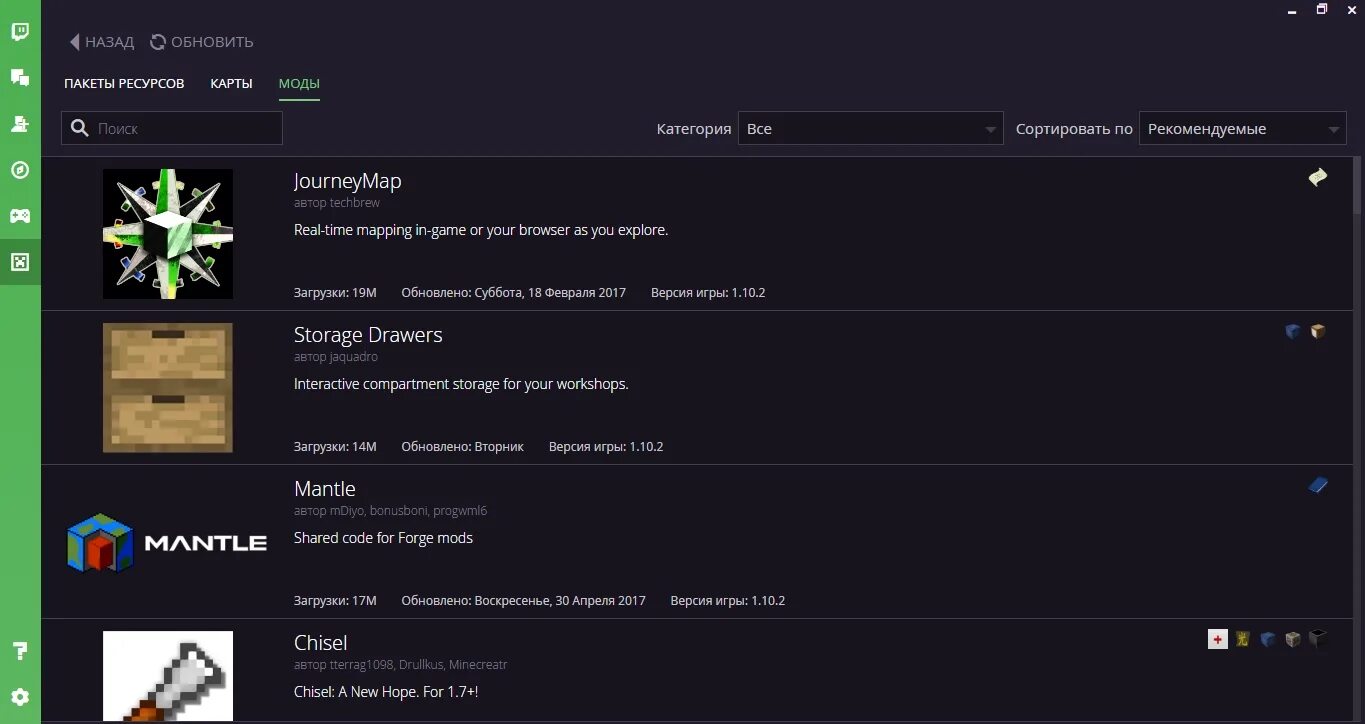1365x724 pixels.
Task: Click description 'Interactive compartment storage for your workshops.'
Action: pos(461,384)
